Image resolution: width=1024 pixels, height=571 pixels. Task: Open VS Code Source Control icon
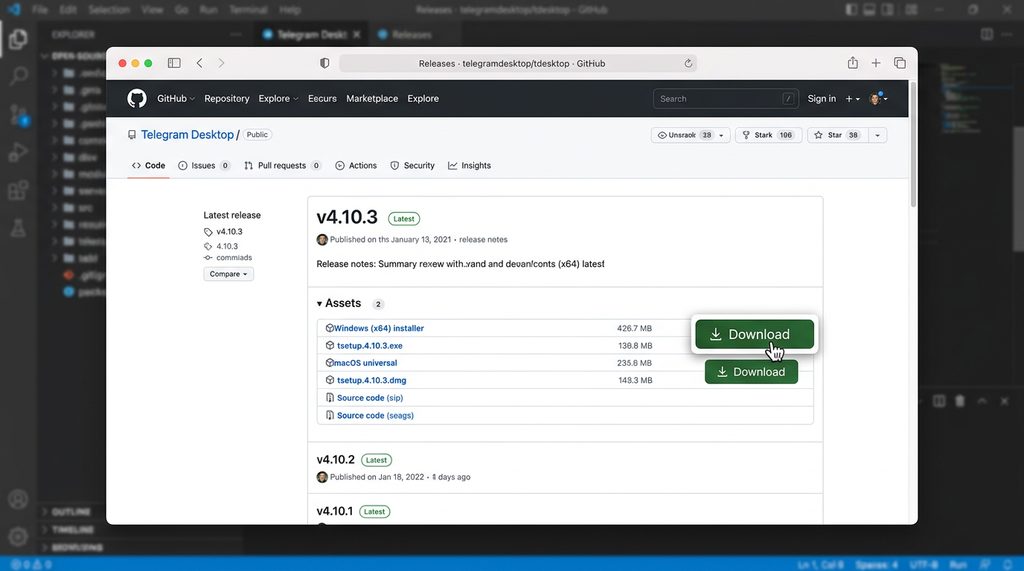(18, 115)
